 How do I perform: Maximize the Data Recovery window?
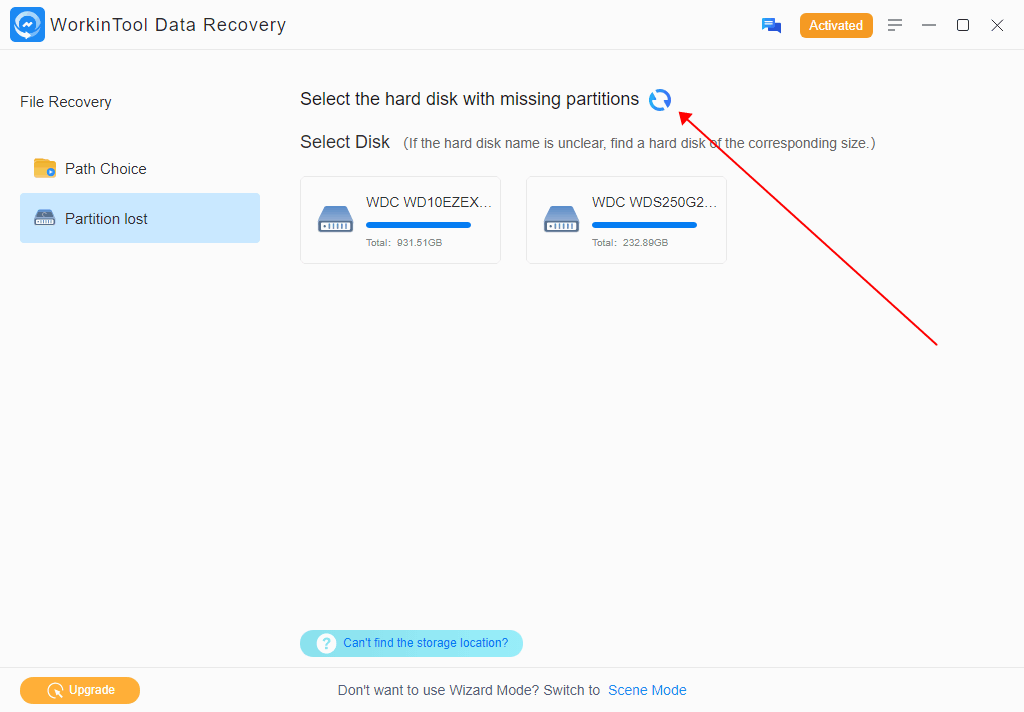point(963,25)
